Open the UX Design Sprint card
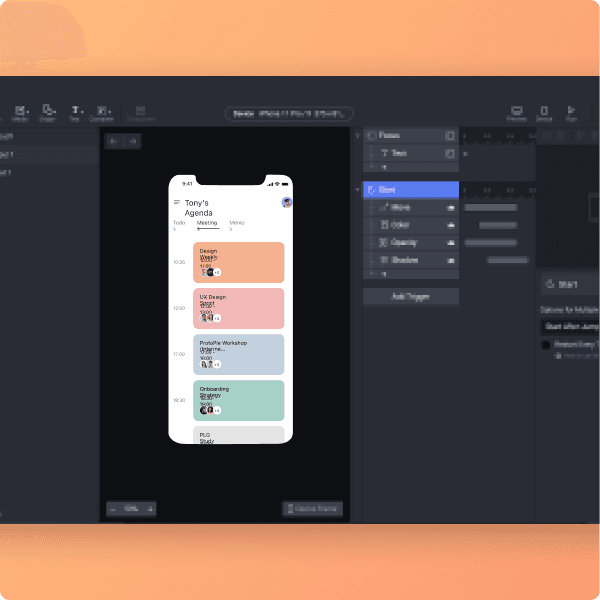The image size is (600, 600). pos(239,308)
